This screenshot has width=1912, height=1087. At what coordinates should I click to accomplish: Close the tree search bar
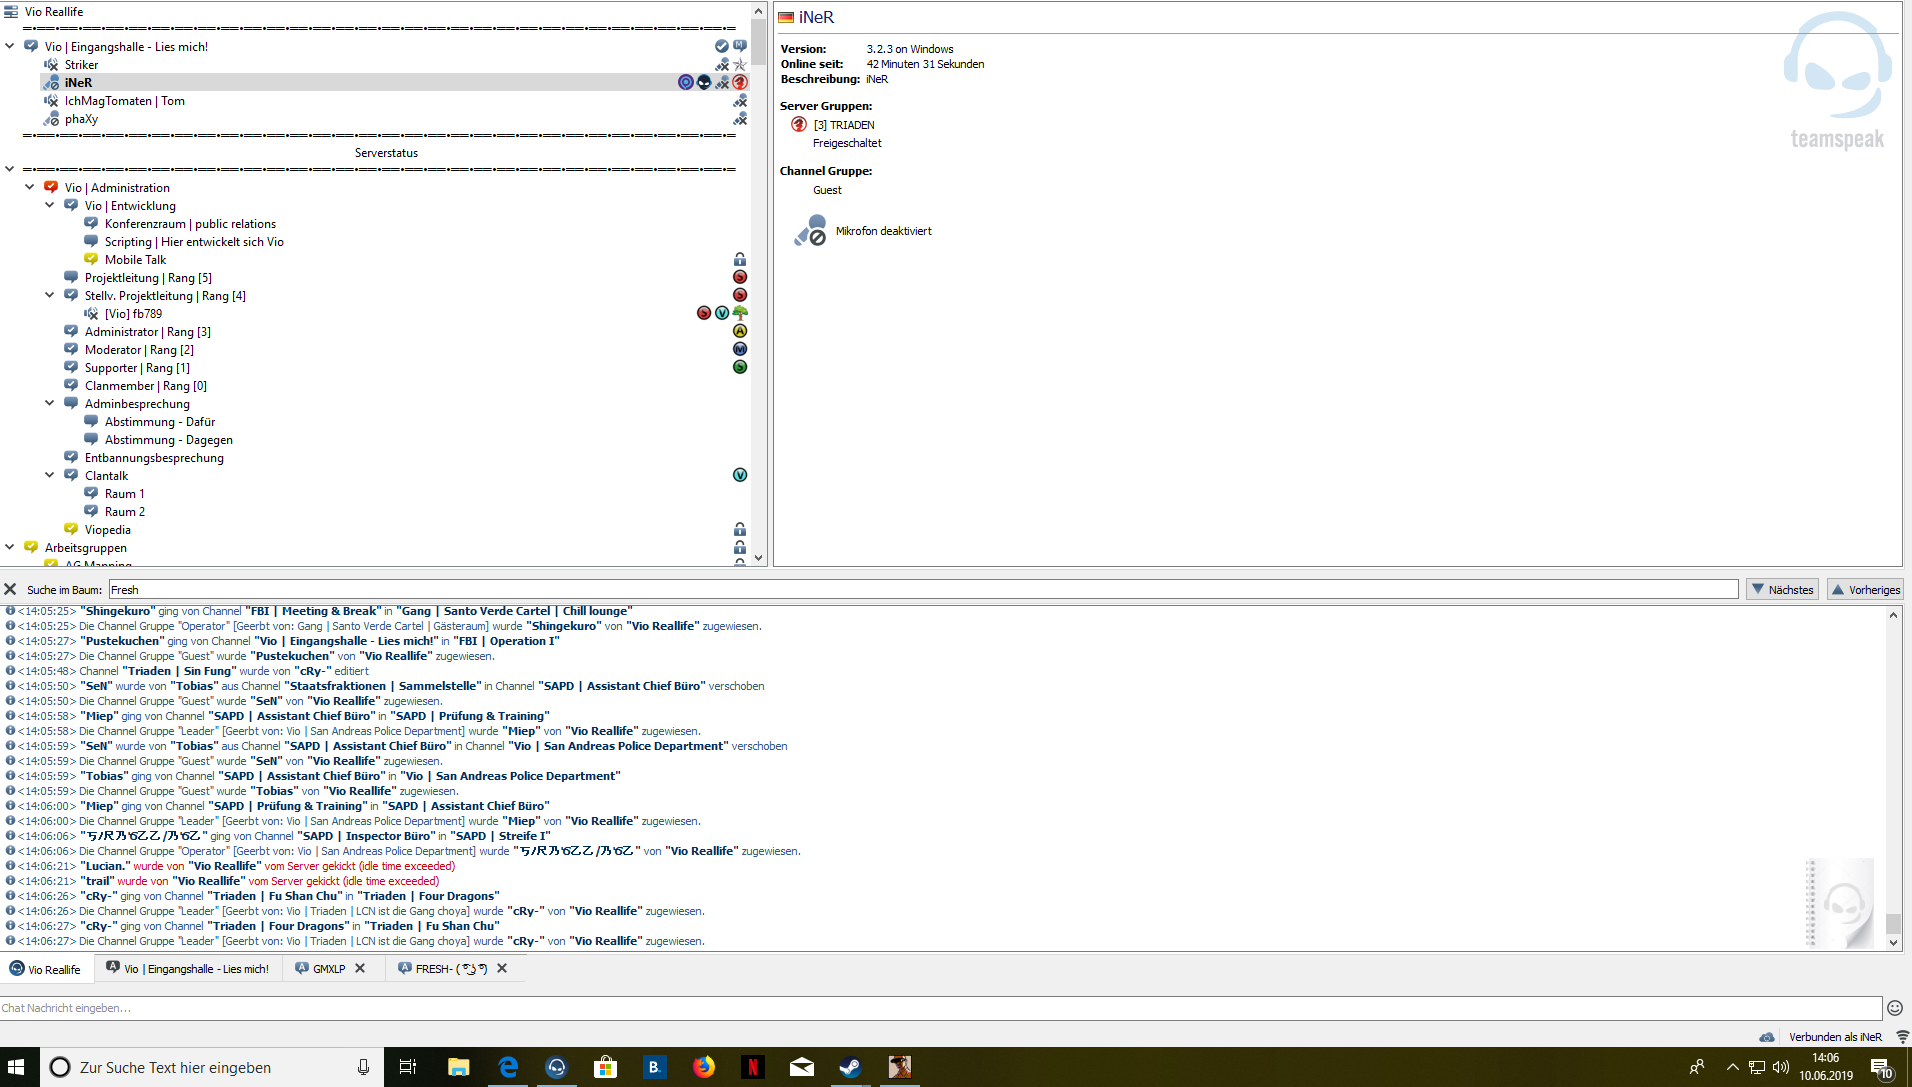point(10,590)
